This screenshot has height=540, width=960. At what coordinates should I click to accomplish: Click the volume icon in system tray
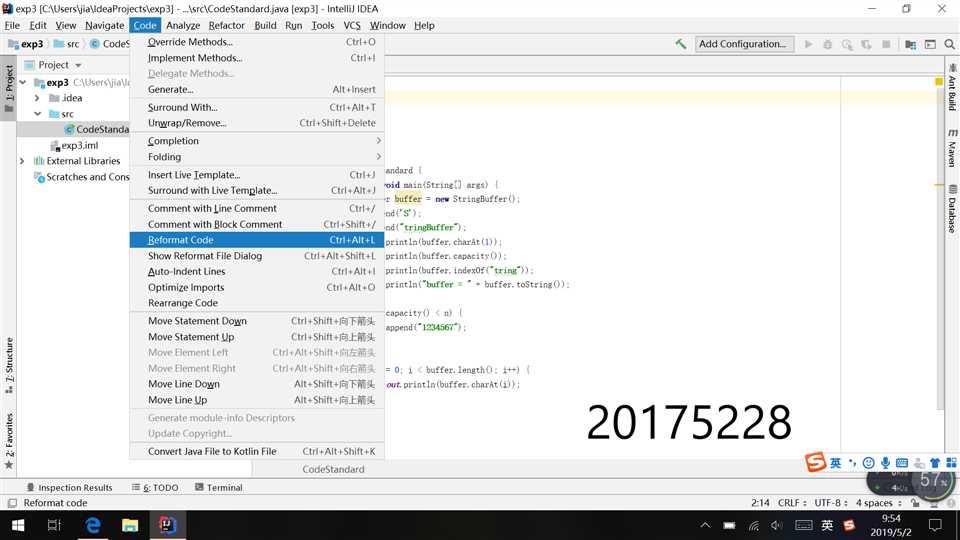[777, 525]
